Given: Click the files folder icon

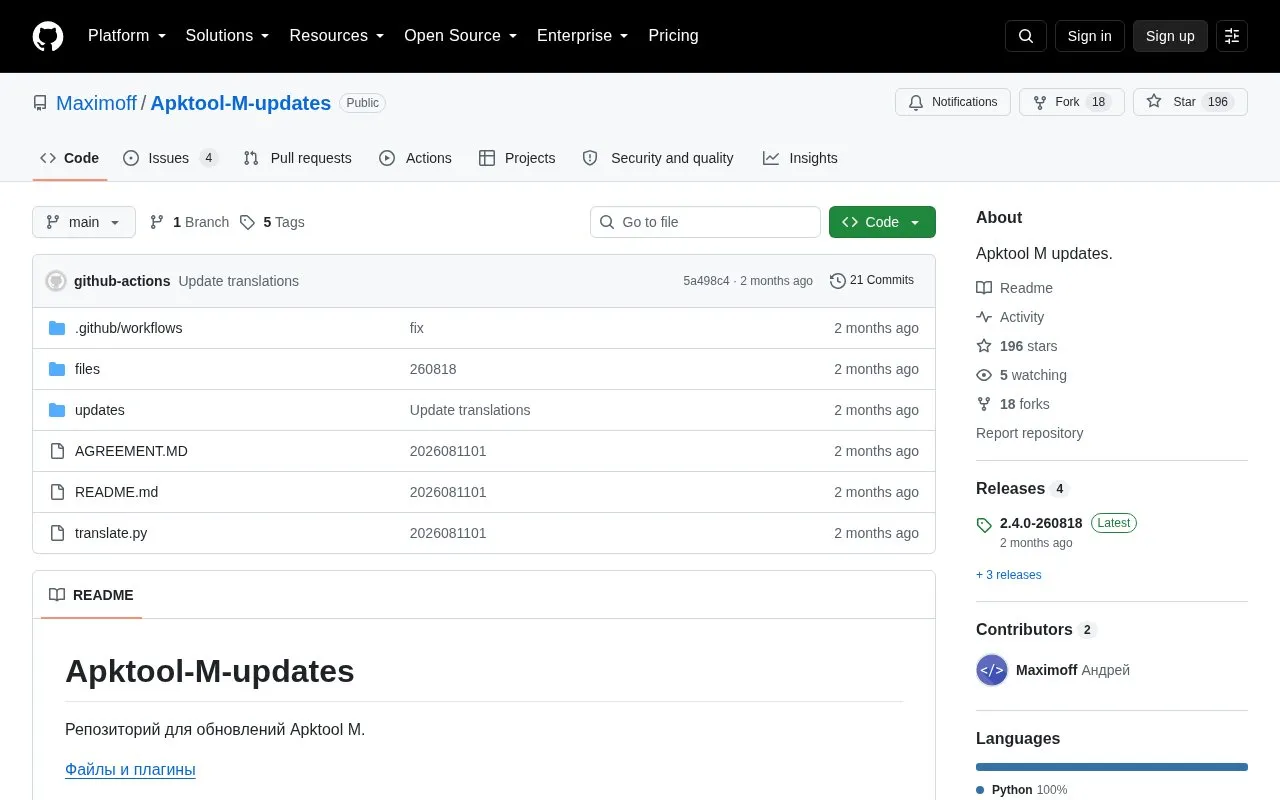Looking at the screenshot, I should pos(57,369).
